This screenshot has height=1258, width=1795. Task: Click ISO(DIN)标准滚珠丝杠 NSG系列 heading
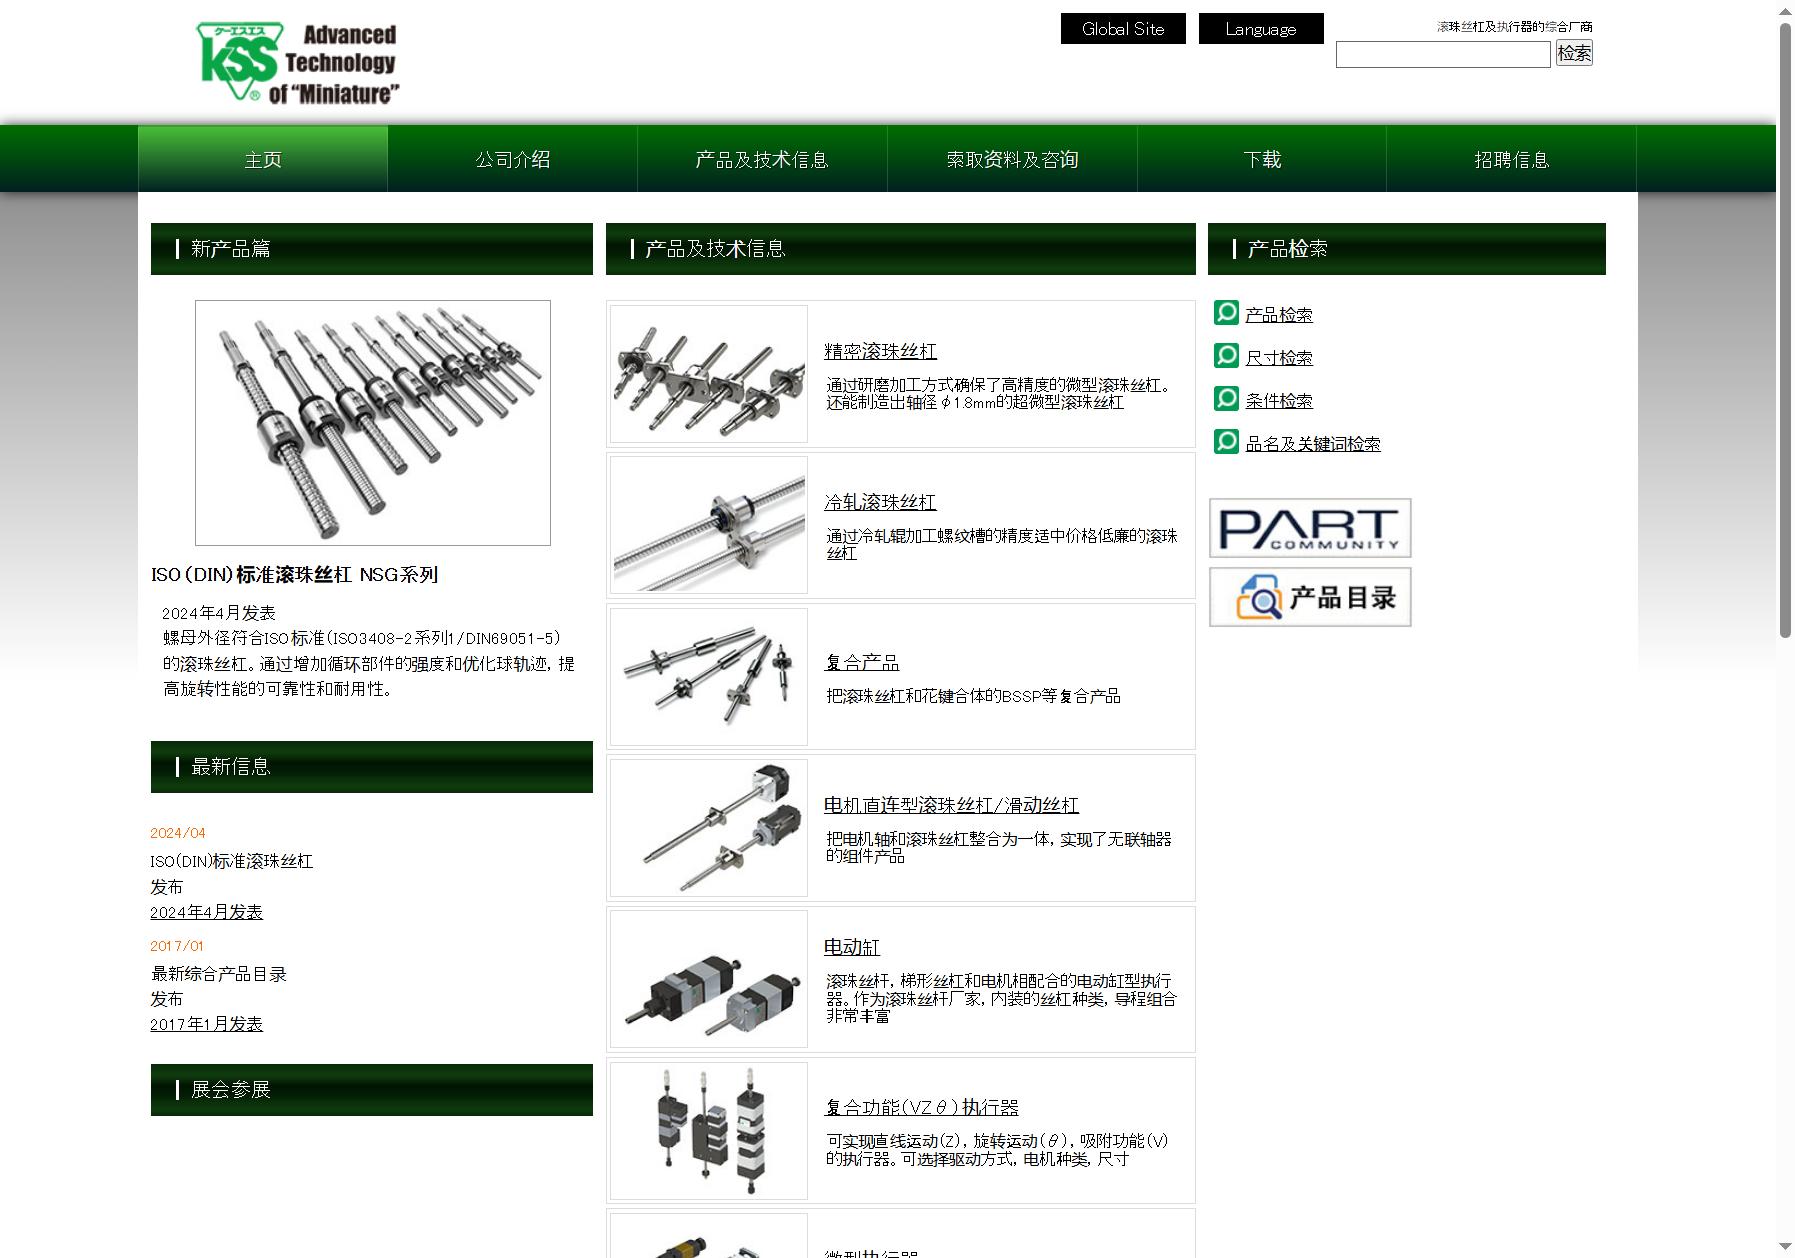295,575
